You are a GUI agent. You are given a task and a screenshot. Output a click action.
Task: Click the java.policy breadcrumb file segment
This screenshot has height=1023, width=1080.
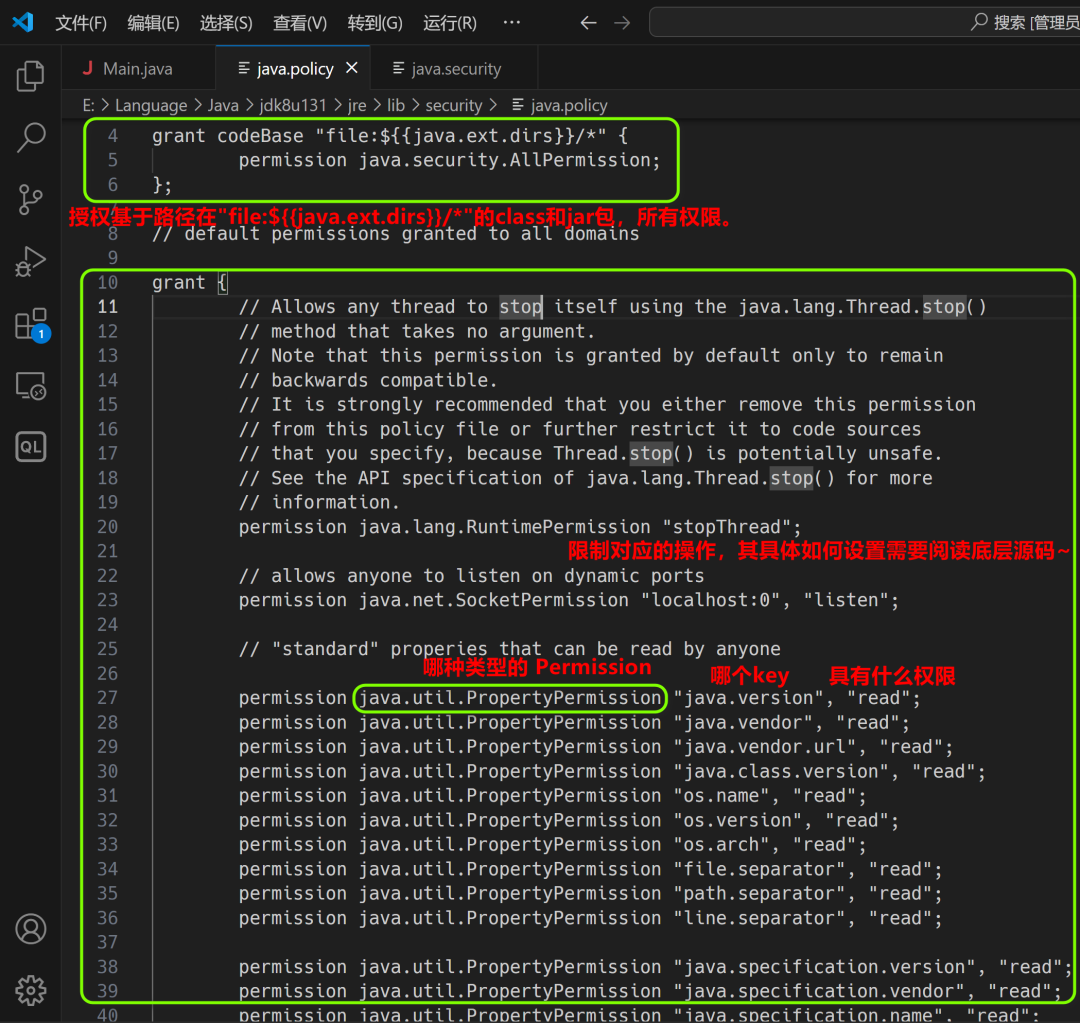(559, 105)
